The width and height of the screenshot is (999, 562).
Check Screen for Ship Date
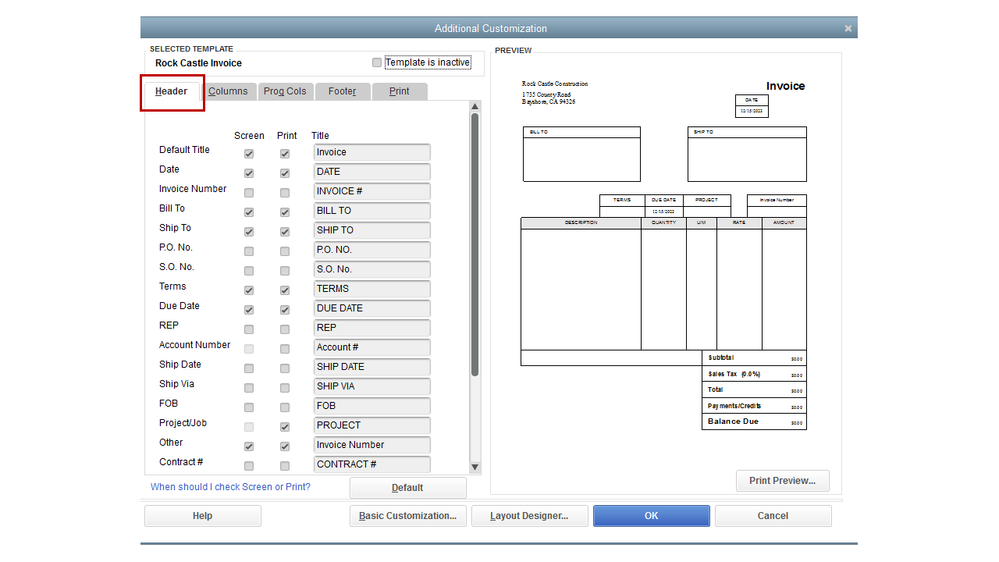(249, 368)
